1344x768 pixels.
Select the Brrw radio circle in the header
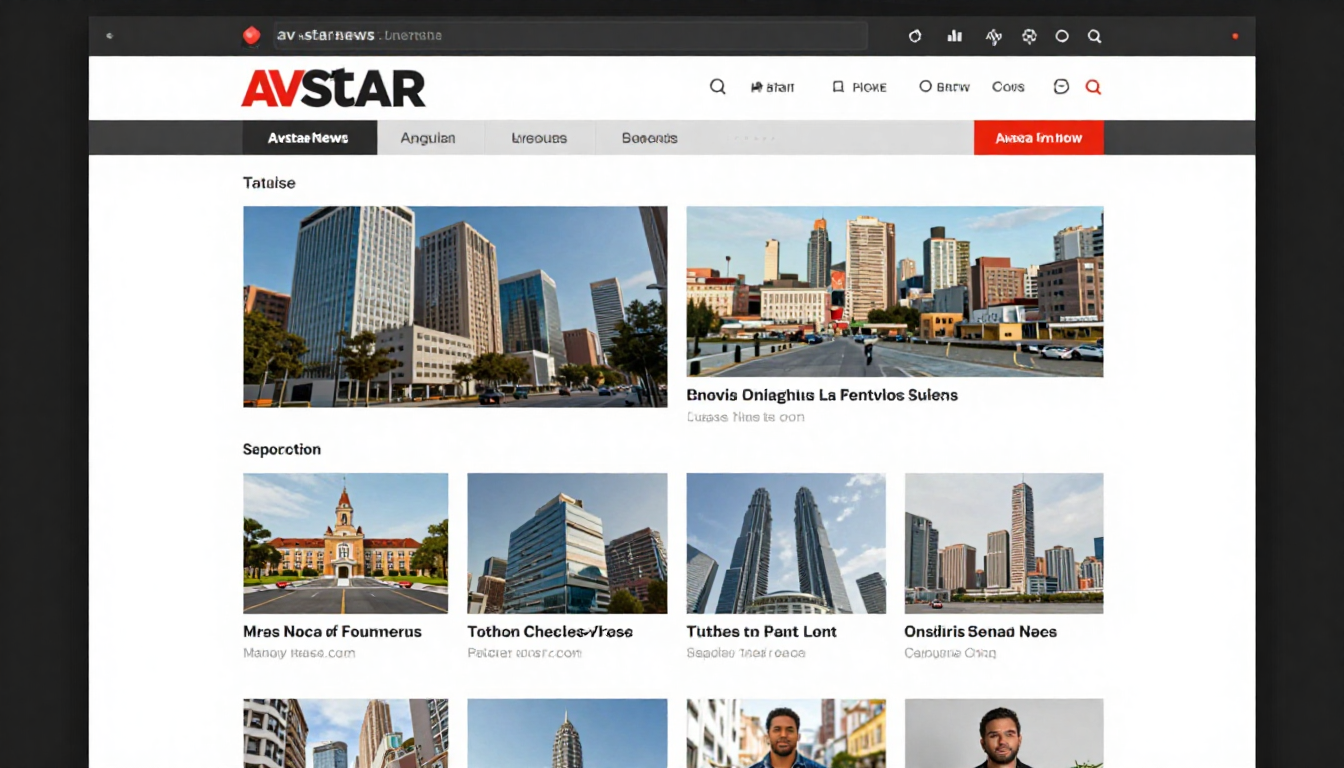click(925, 87)
